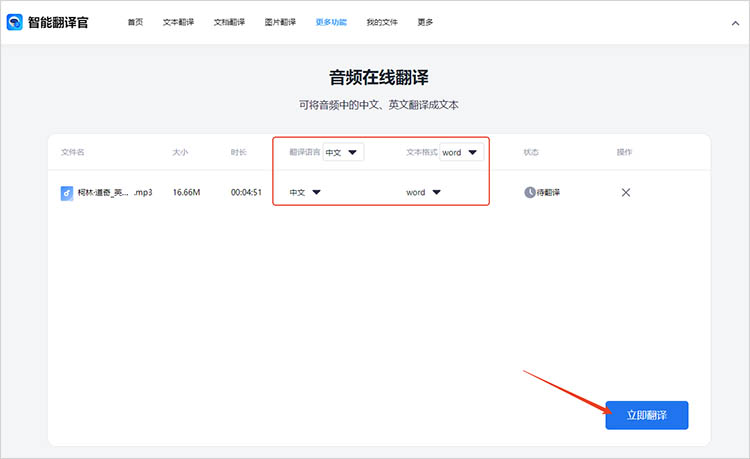Screen dimensions: 750x459
Task: Click the 立即翻译 button
Action: 647,415
